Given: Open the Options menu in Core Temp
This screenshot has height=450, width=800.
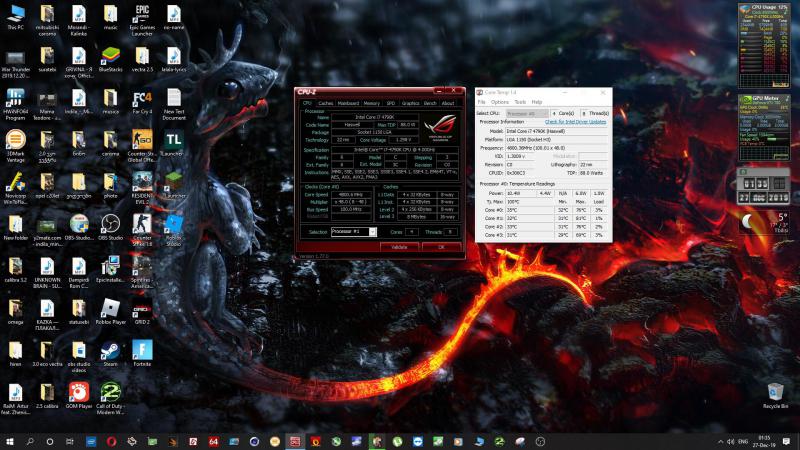Looking at the screenshot, I should click(x=499, y=102).
